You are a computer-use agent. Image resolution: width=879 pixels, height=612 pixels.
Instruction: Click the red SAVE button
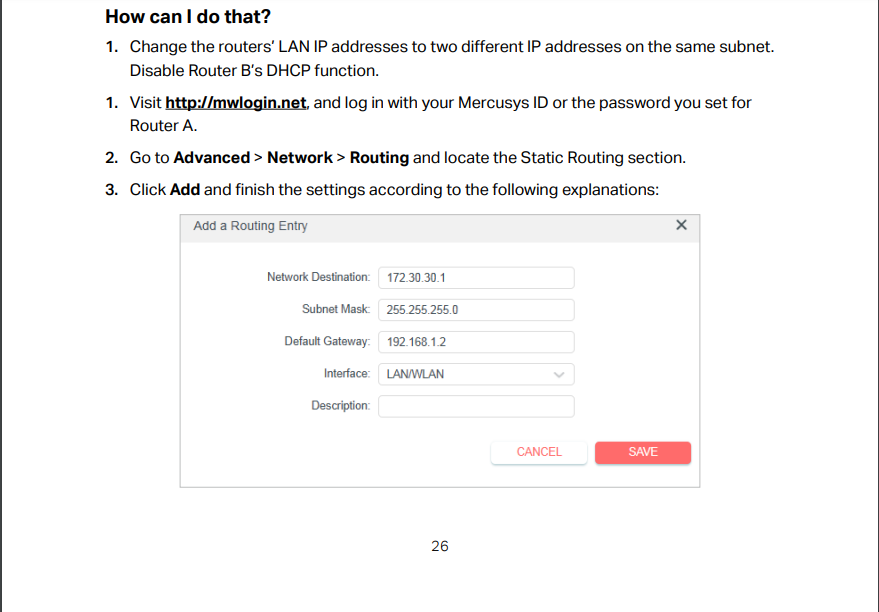[643, 452]
